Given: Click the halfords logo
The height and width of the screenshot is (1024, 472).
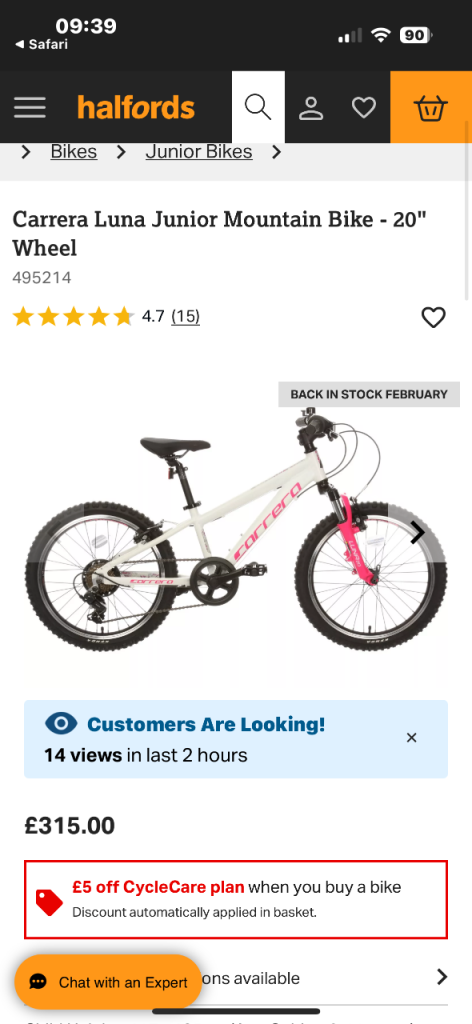Looking at the screenshot, I should pos(136,107).
